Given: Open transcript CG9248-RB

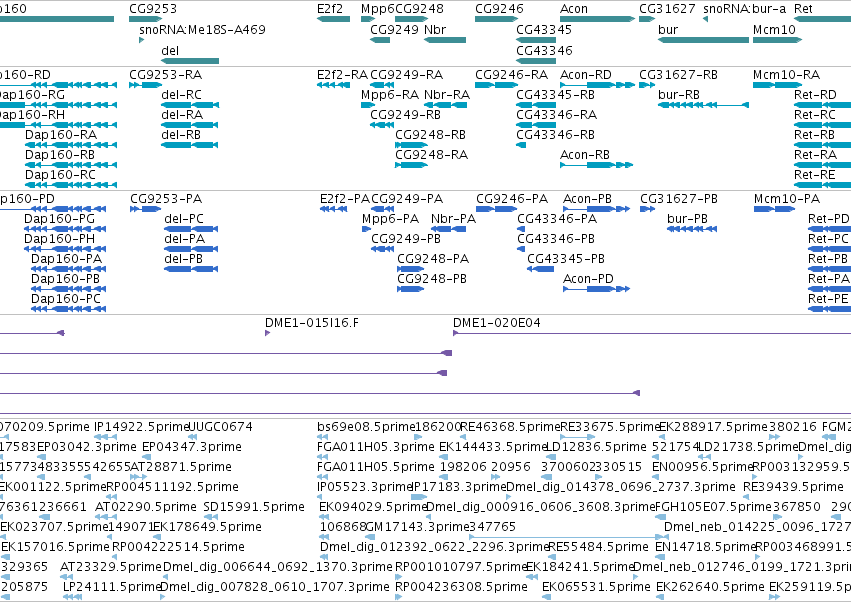Looking at the screenshot, I should pos(430,135).
